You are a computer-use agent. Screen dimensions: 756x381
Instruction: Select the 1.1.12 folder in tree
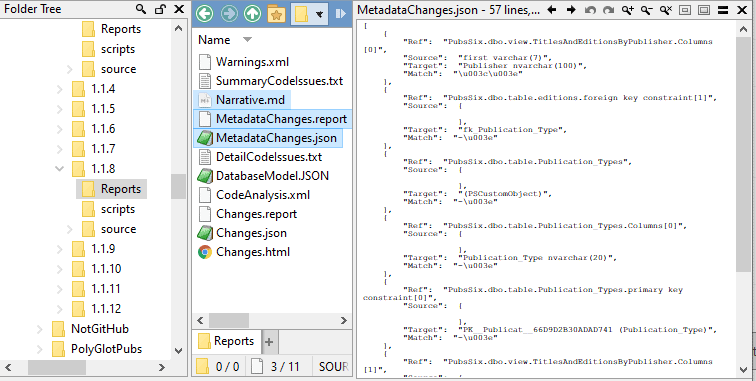[x=96, y=309]
